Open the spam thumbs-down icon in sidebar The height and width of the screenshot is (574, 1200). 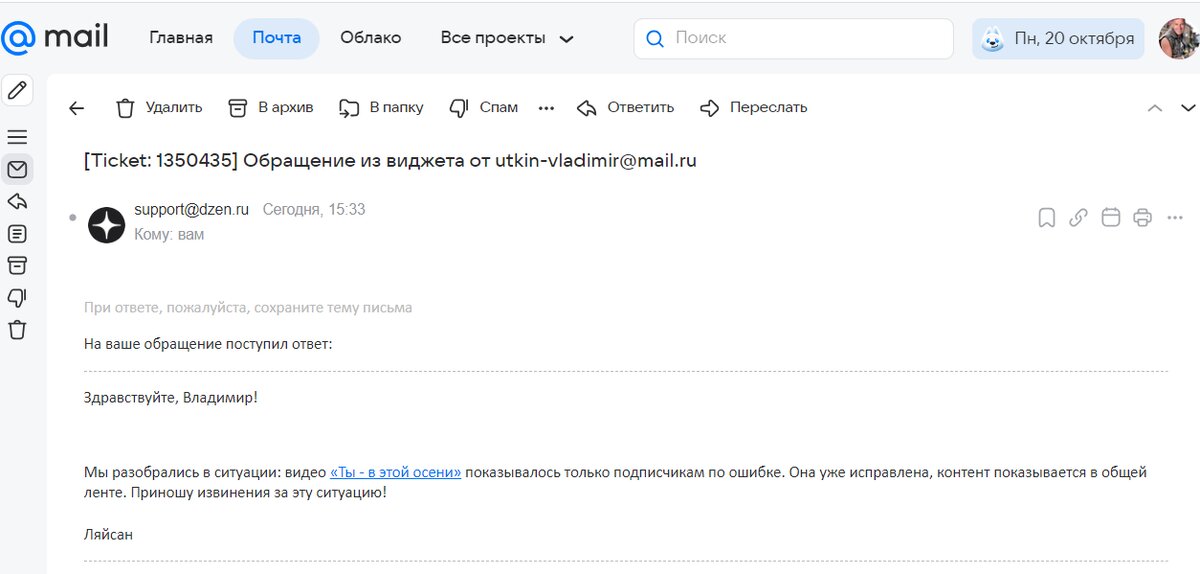[x=17, y=297]
